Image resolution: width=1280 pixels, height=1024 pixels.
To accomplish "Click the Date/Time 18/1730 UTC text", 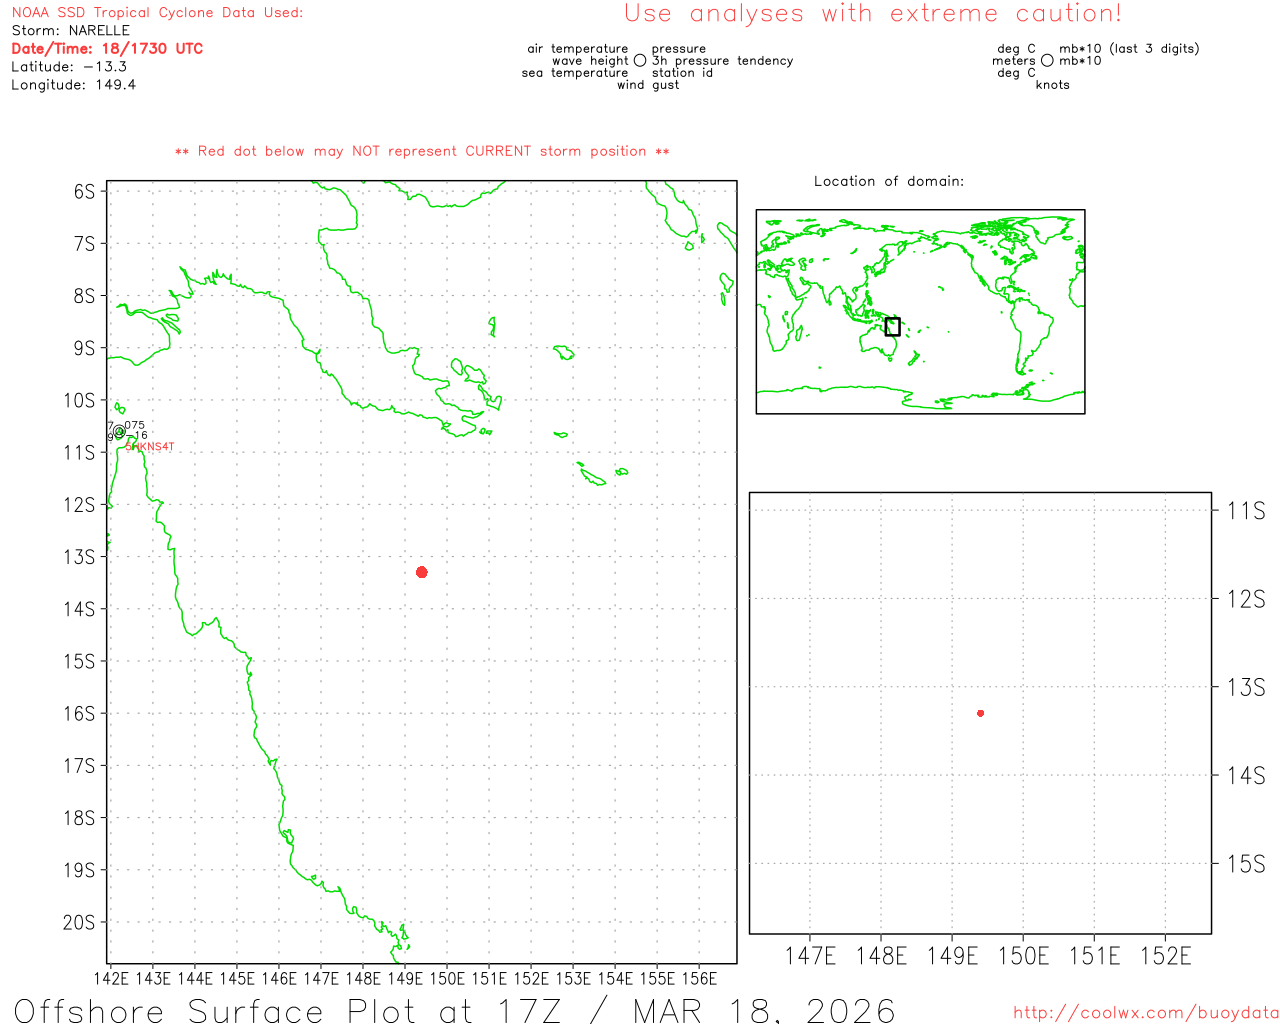I will tap(107, 49).
